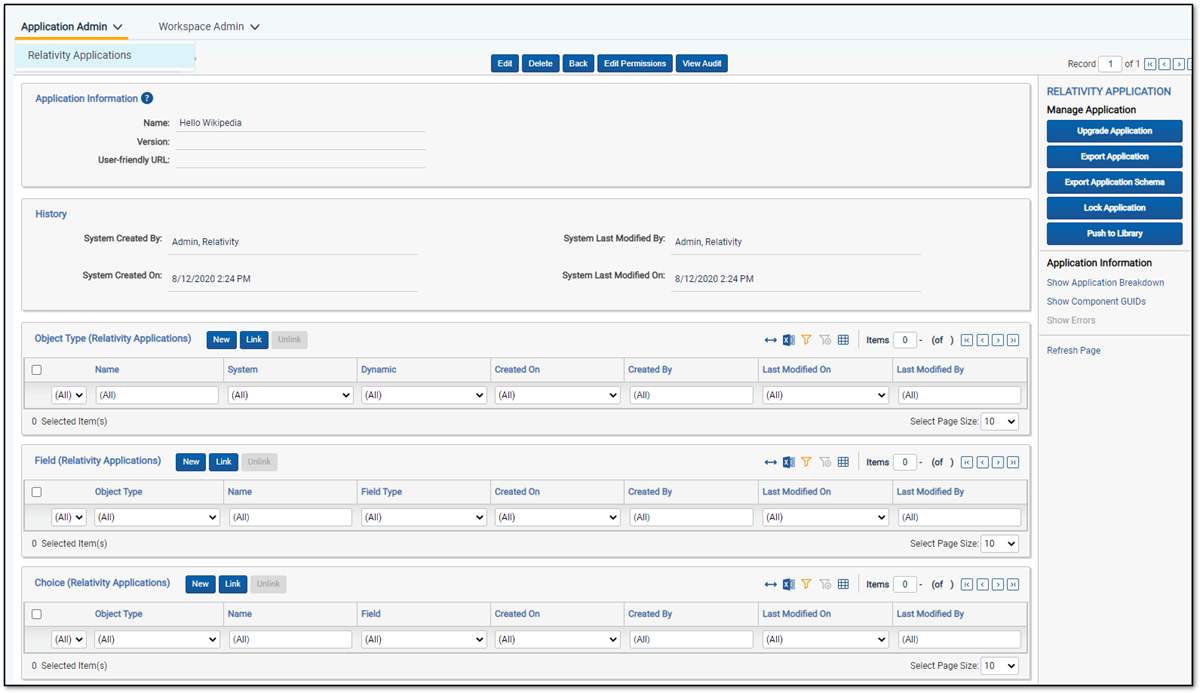
Task: Go to last page of Object Type list
Action: pyautogui.click(x=1013, y=340)
